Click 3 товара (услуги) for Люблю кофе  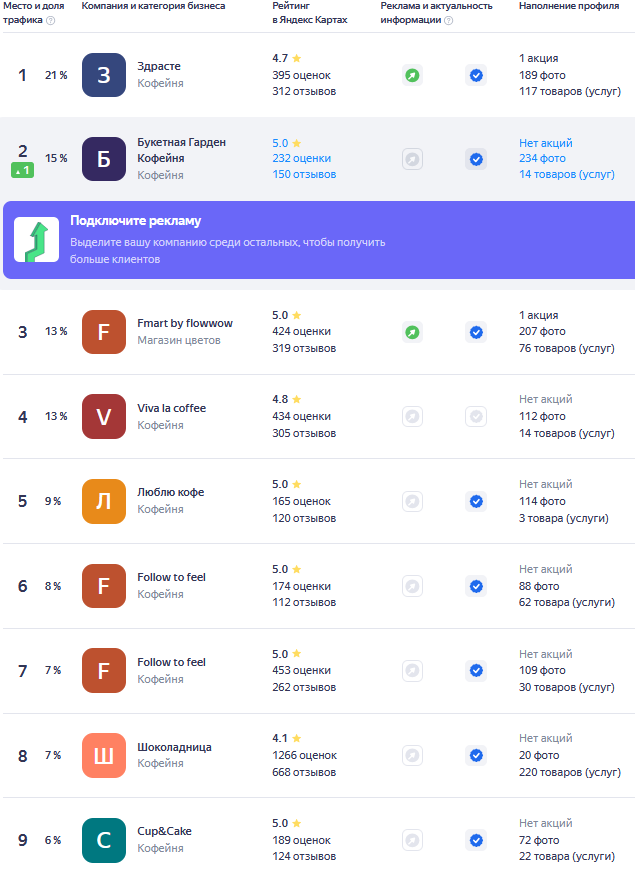point(564,518)
